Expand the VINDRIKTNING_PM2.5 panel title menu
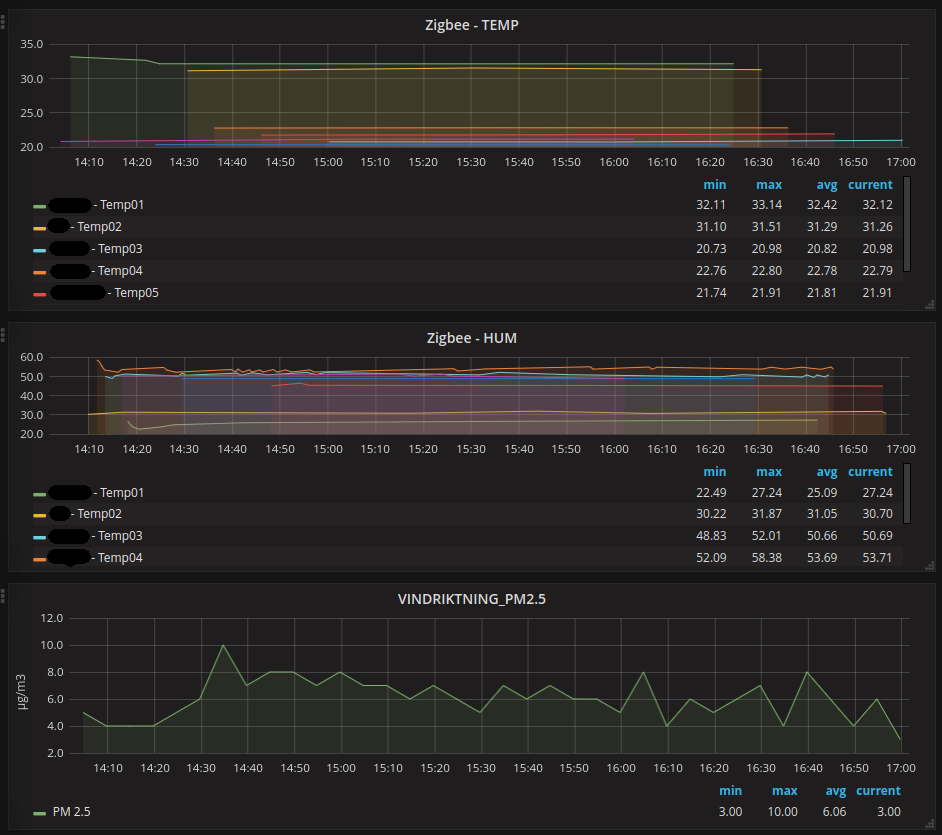The height and width of the screenshot is (835, 942). (471, 599)
